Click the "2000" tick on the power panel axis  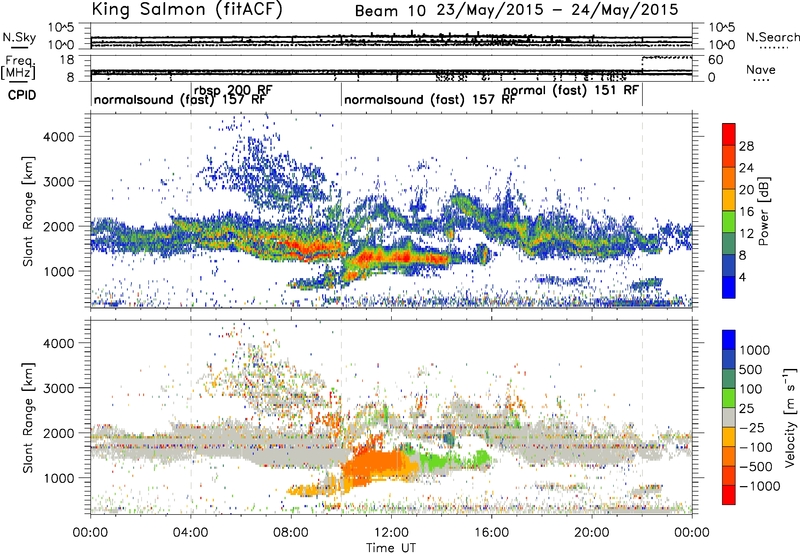59,226
